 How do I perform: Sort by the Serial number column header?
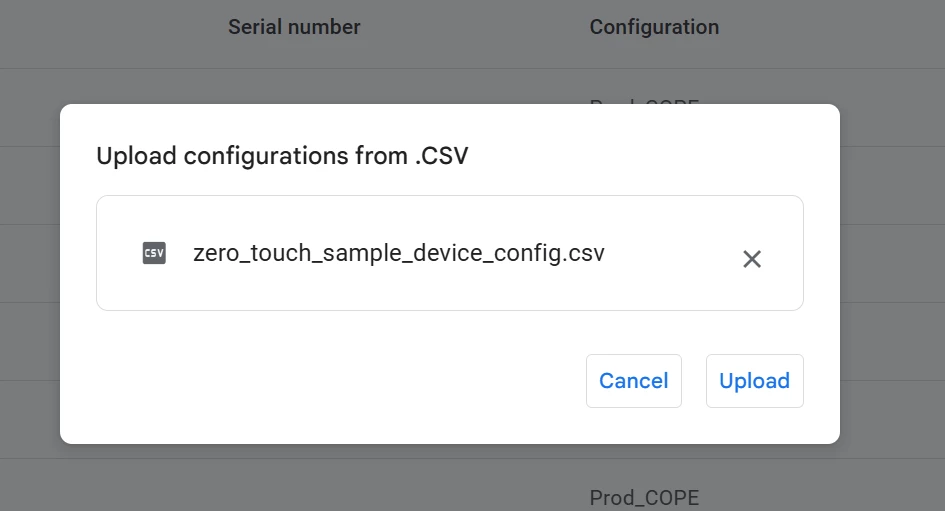294,27
